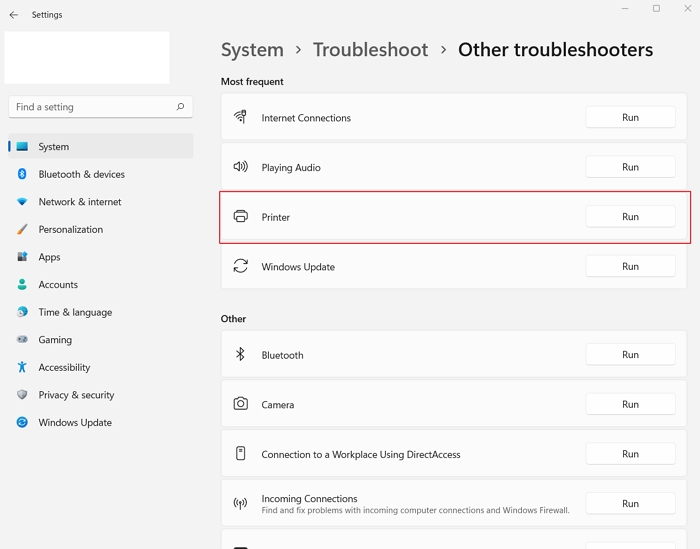
Task: Navigate to Troubleshoot in the breadcrumb
Action: tap(371, 50)
